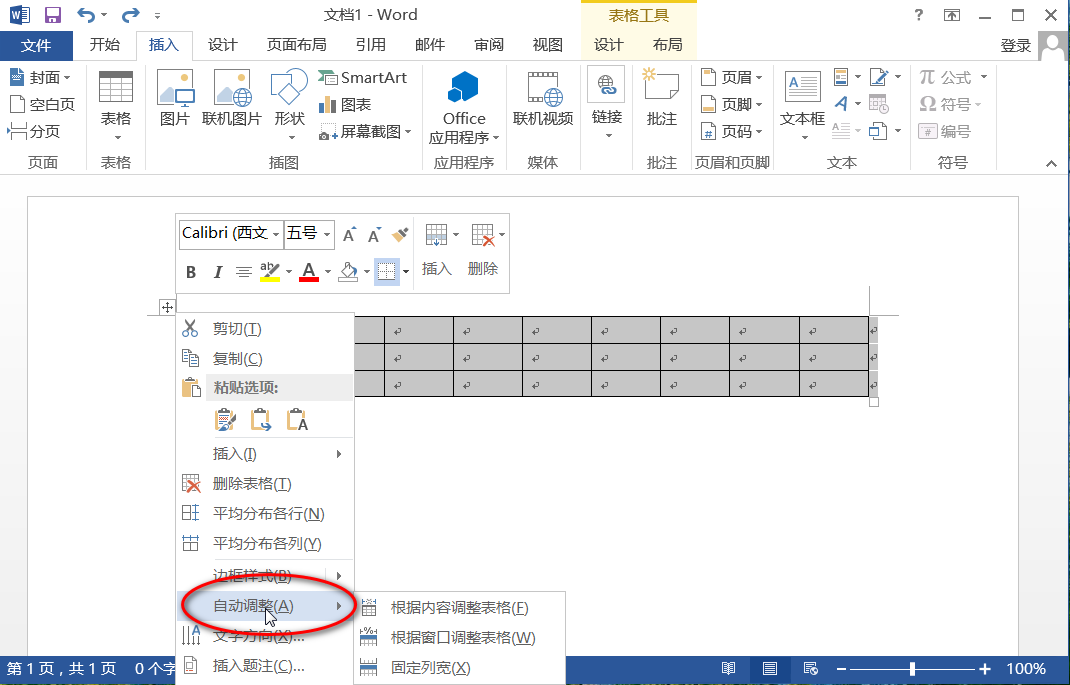Open 插入题注(C)... from the context menu
Viewport: 1070px width, 685px height.
265,666
